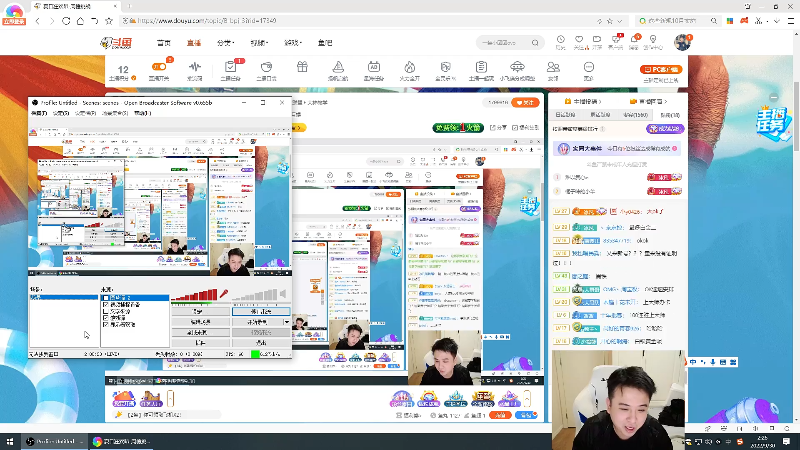Click the shield card toolbar icon
The image size is (800, 450).
[445, 67]
